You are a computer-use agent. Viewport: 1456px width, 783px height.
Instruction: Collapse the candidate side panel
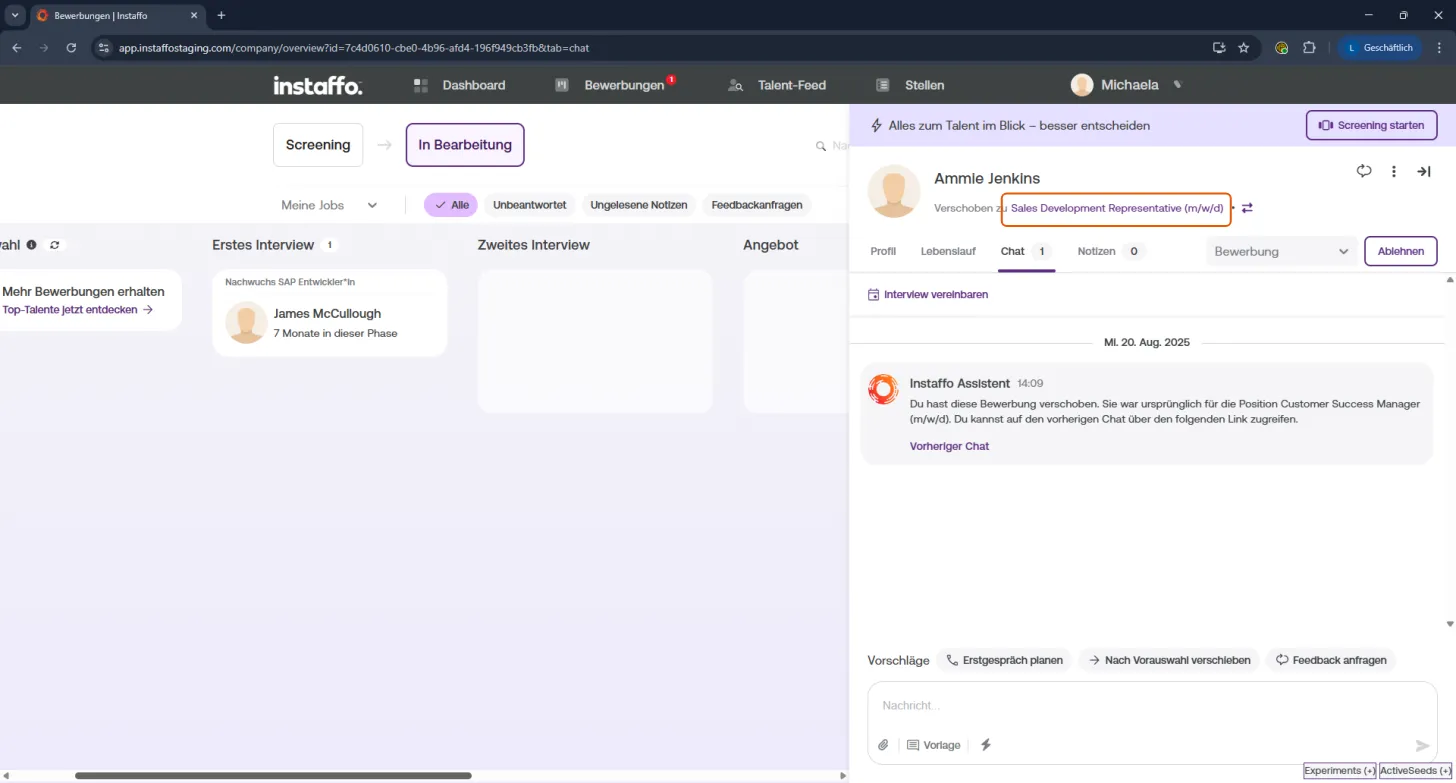point(1424,172)
